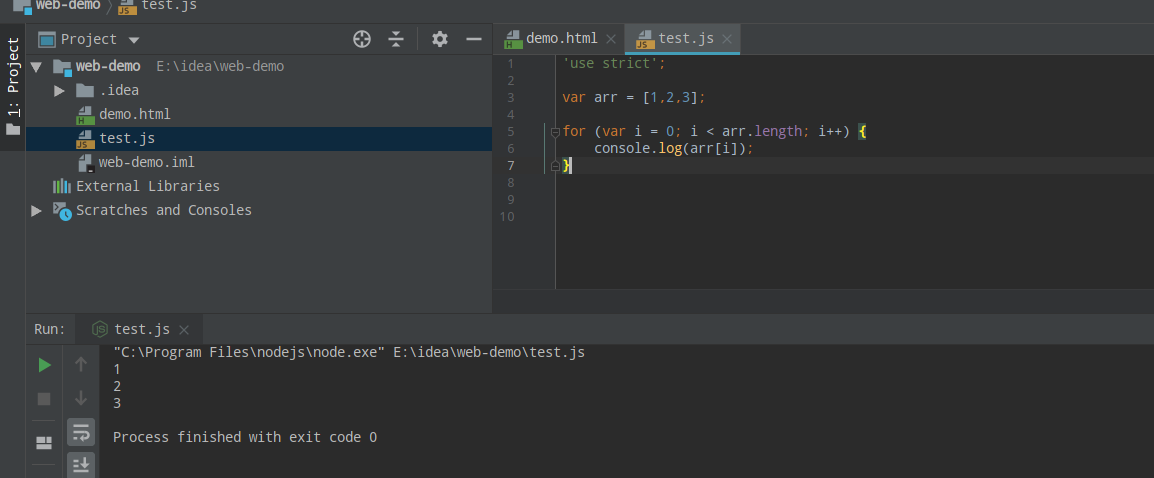
Task: Open Project panel settings gear
Action: [439, 39]
